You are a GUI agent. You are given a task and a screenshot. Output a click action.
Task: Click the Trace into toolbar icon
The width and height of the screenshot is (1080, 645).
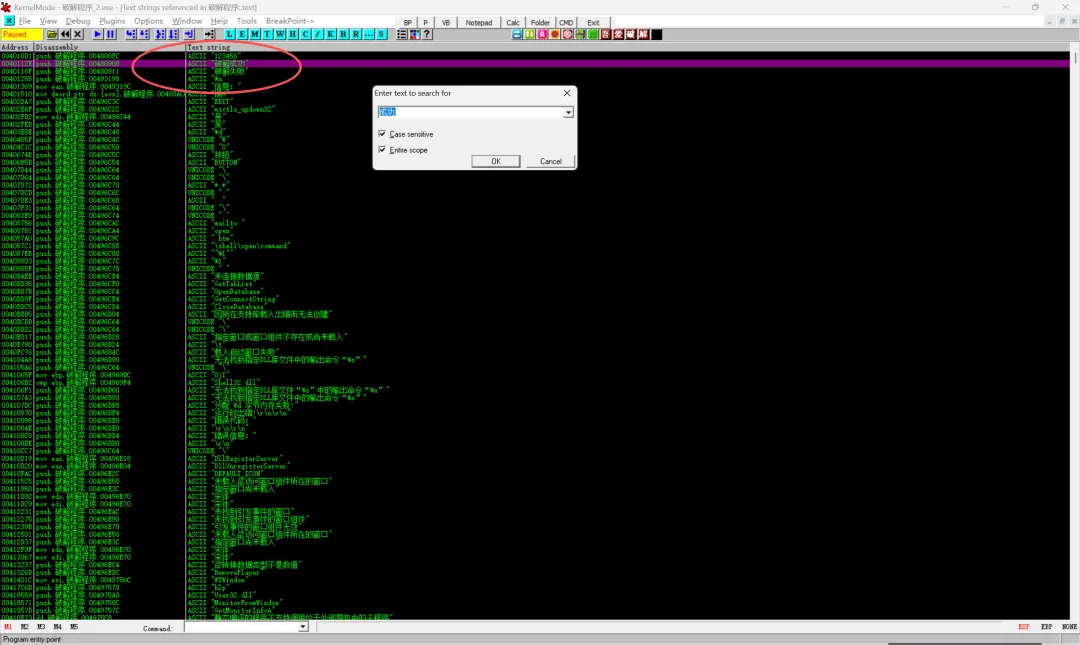point(160,34)
